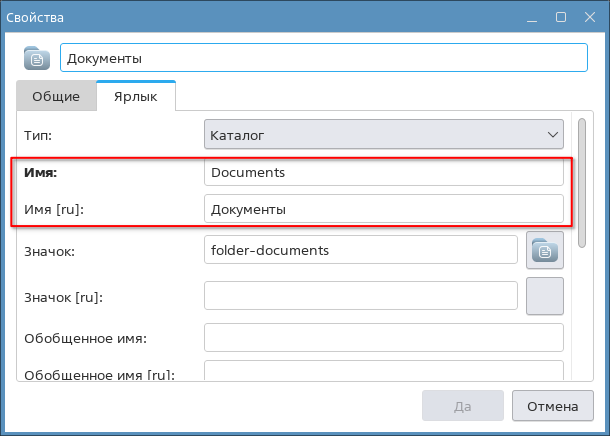Viewport: 610px width, 436px height.
Task: Click the Имя [ru] field with Документы
Action: [383, 210]
